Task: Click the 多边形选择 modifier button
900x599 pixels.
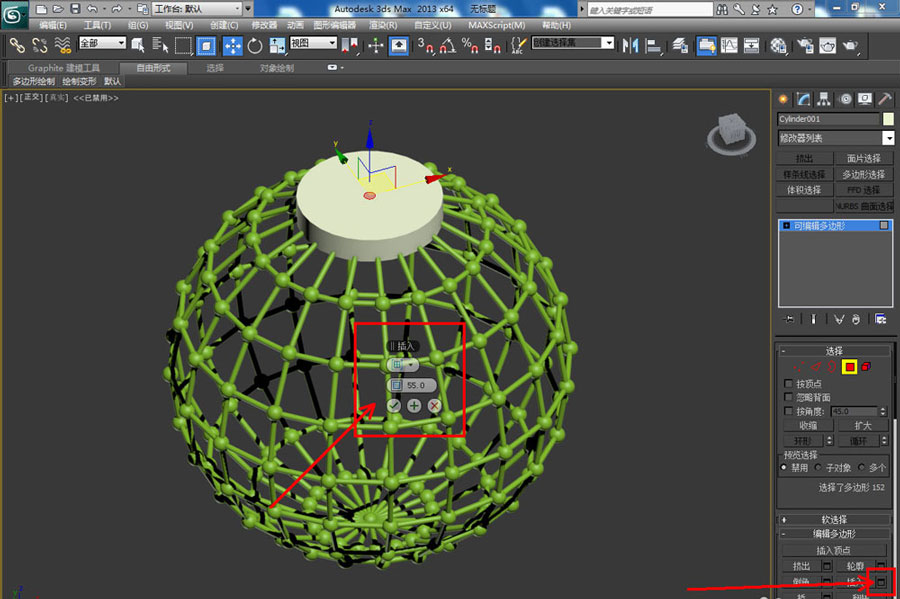Action: pos(864,174)
